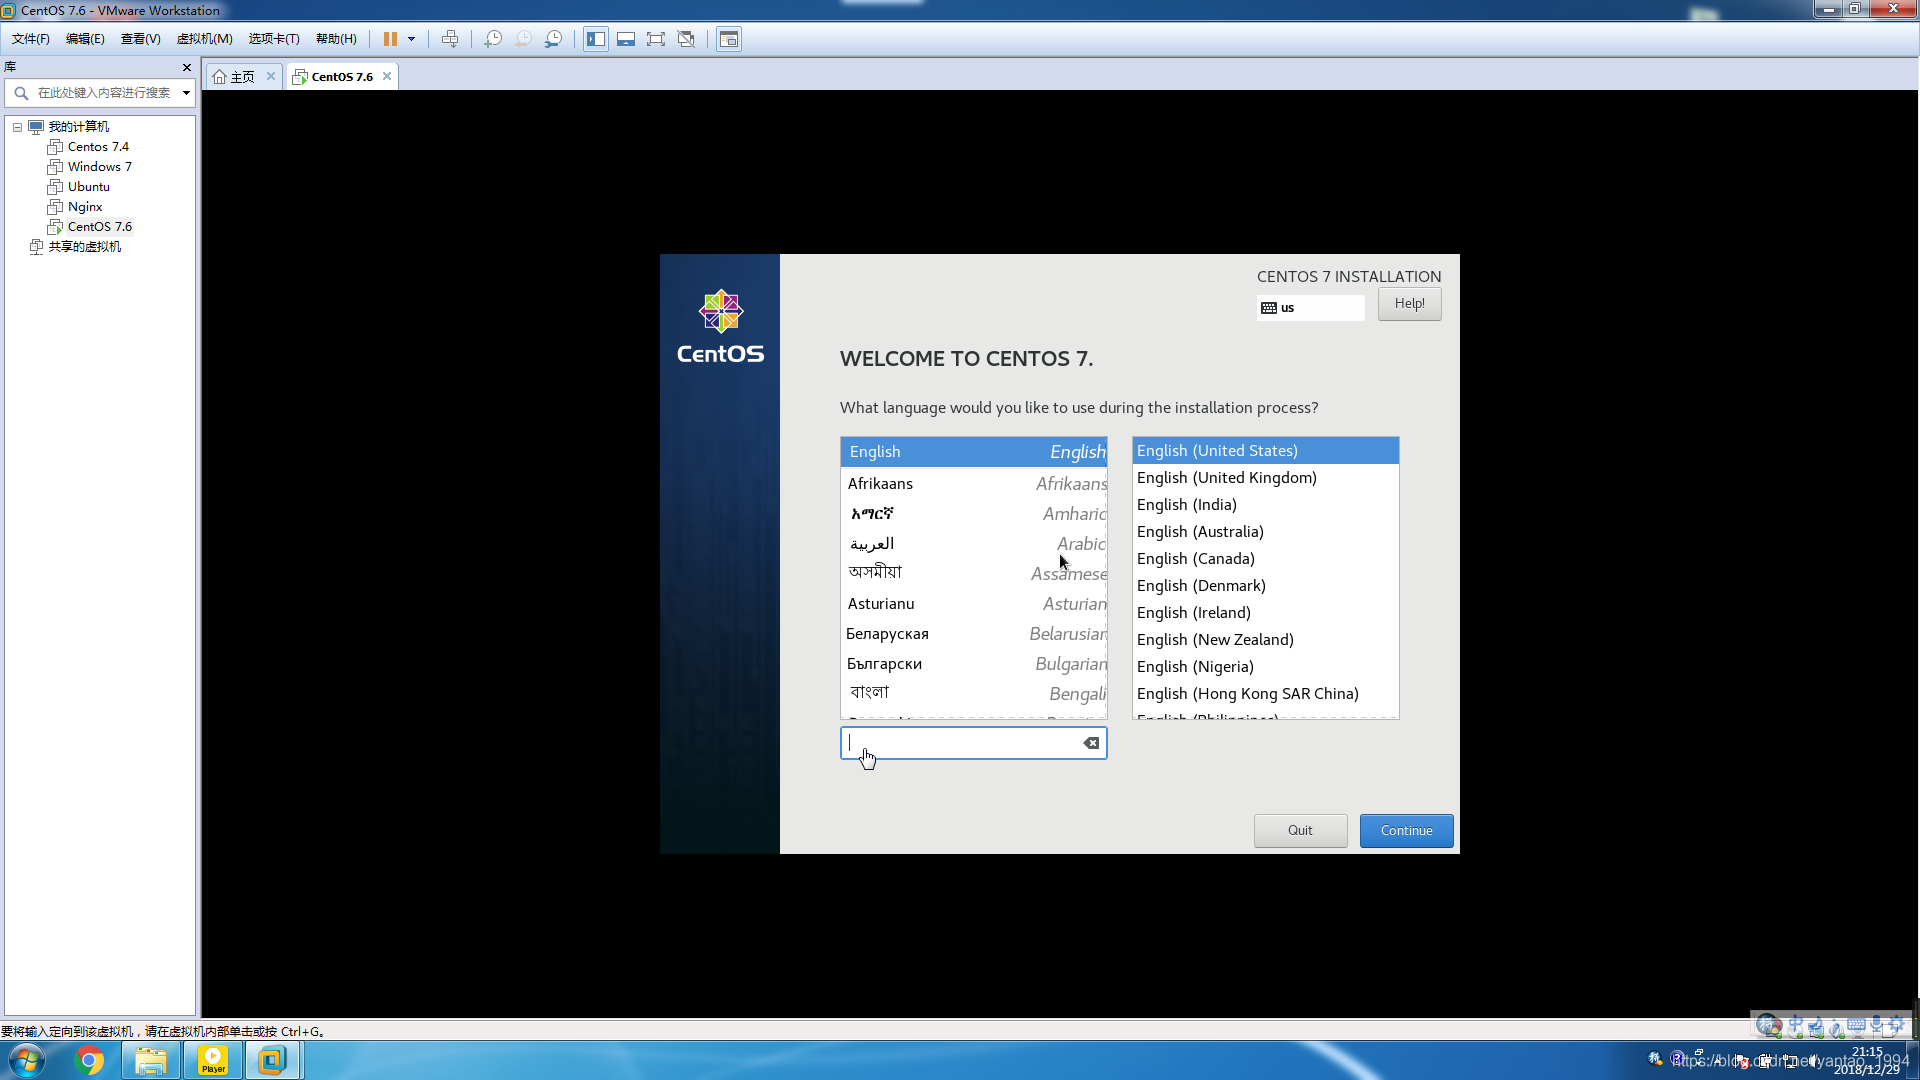Open the 选项卡(T) menu

(274, 39)
